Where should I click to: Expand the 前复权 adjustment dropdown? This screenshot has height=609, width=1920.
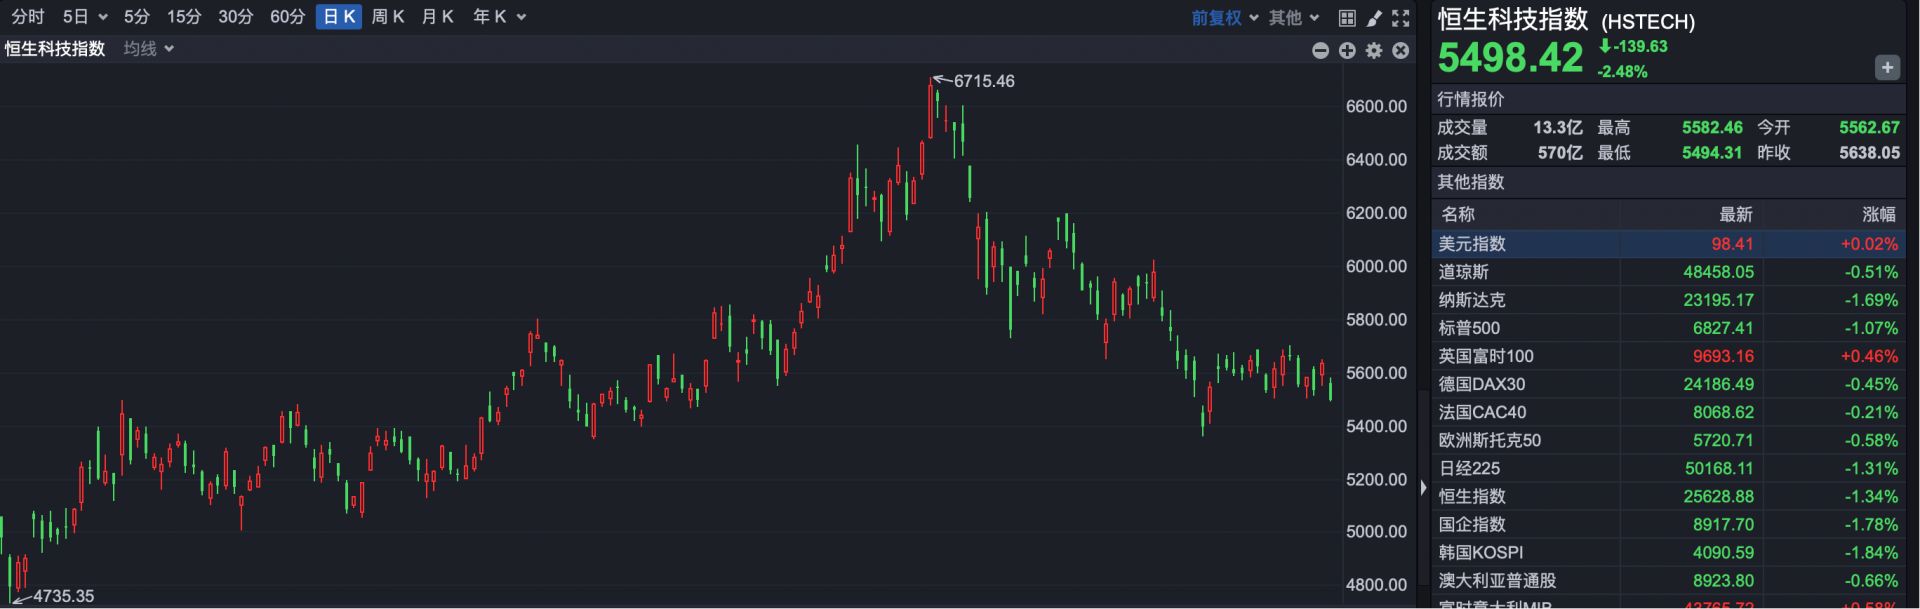pyautogui.click(x=1224, y=18)
